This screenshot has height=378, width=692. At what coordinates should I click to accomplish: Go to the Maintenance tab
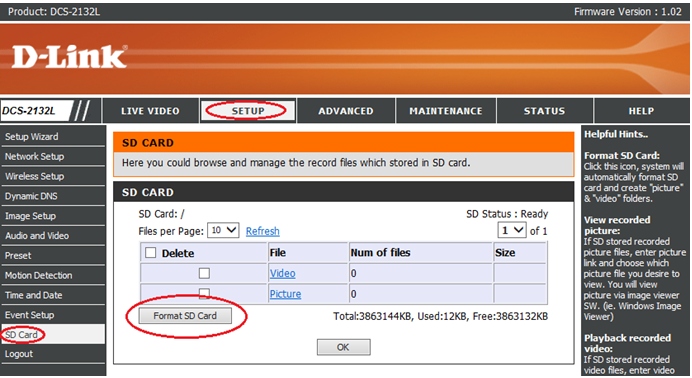tap(446, 111)
